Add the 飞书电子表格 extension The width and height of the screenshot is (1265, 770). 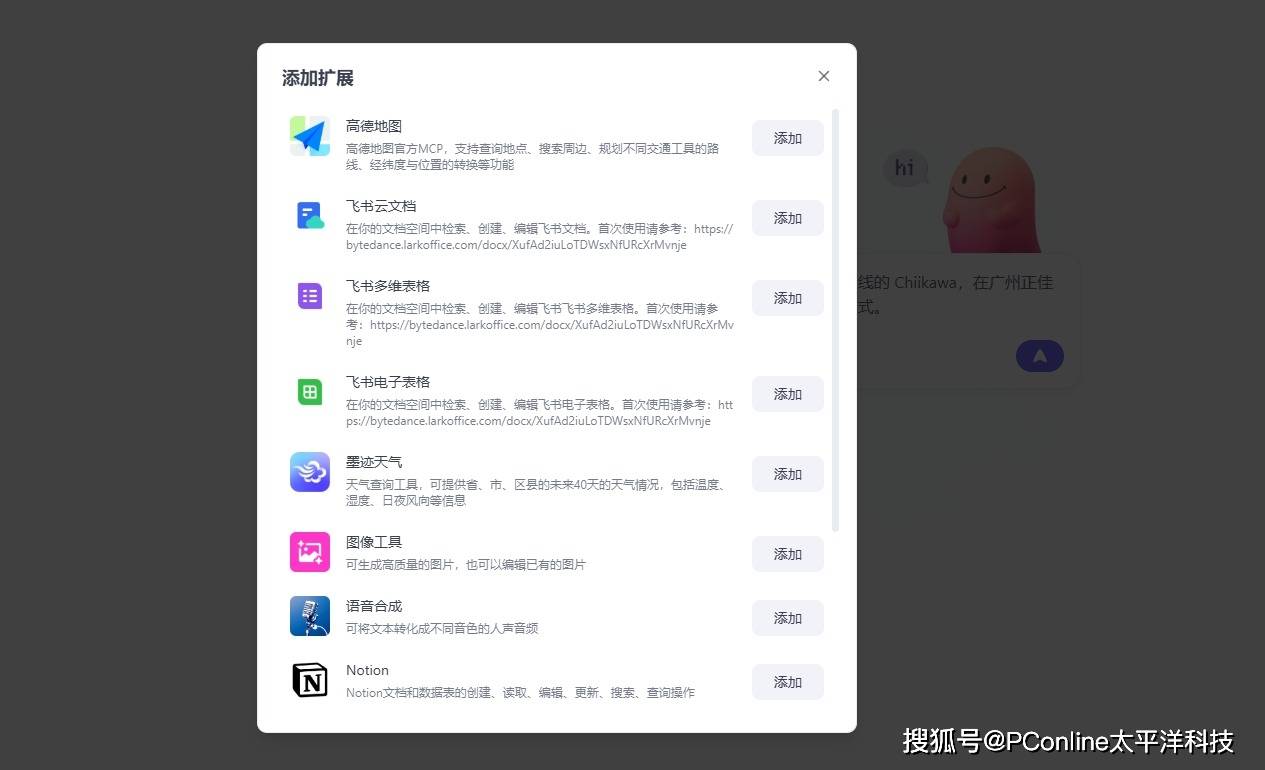pyautogui.click(x=788, y=394)
